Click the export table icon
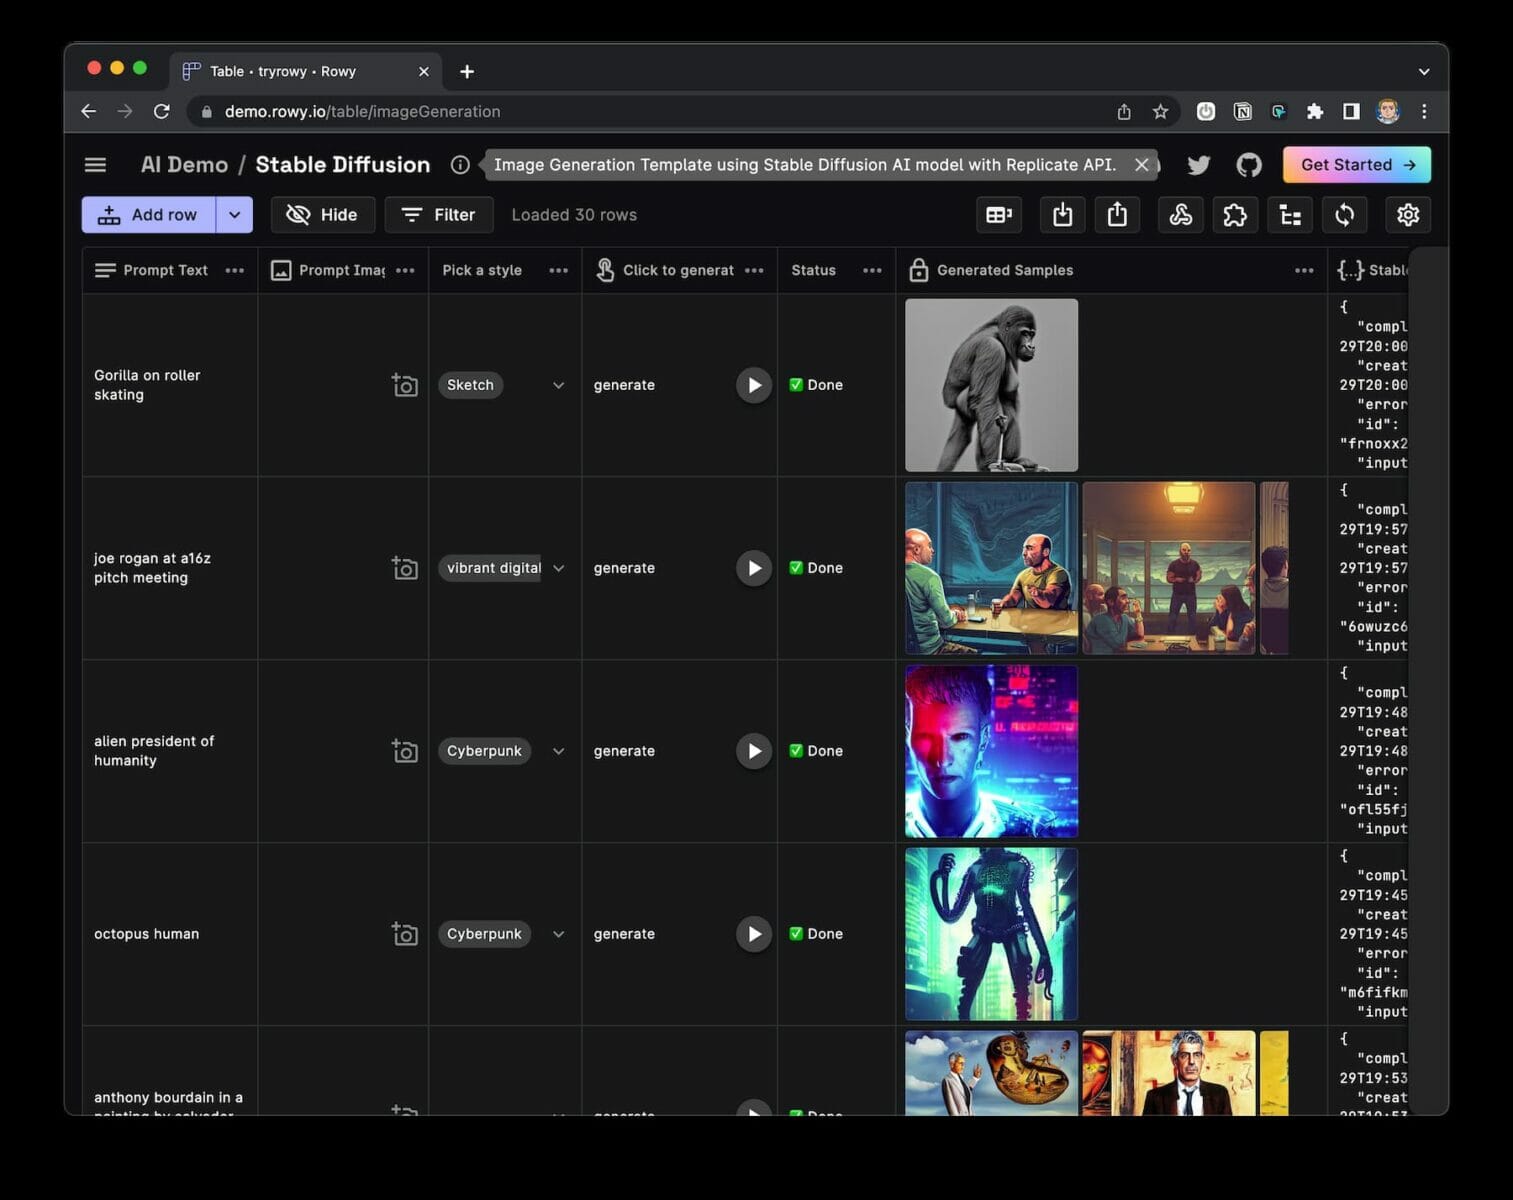 point(1117,215)
